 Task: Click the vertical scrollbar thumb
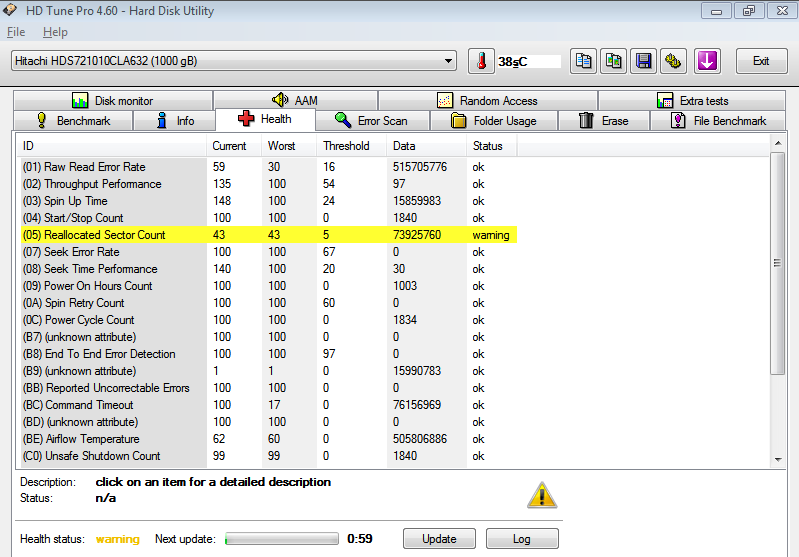click(x=778, y=263)
